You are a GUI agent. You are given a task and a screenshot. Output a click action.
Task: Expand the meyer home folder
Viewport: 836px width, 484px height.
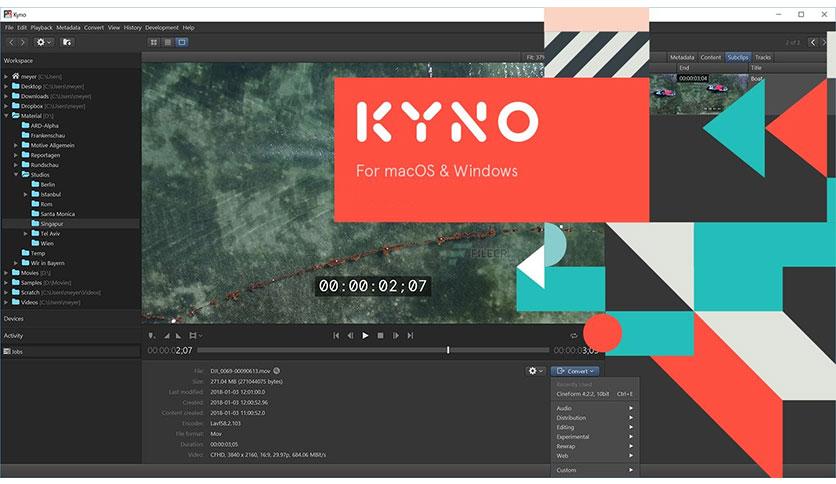click(x=6, y=77)
